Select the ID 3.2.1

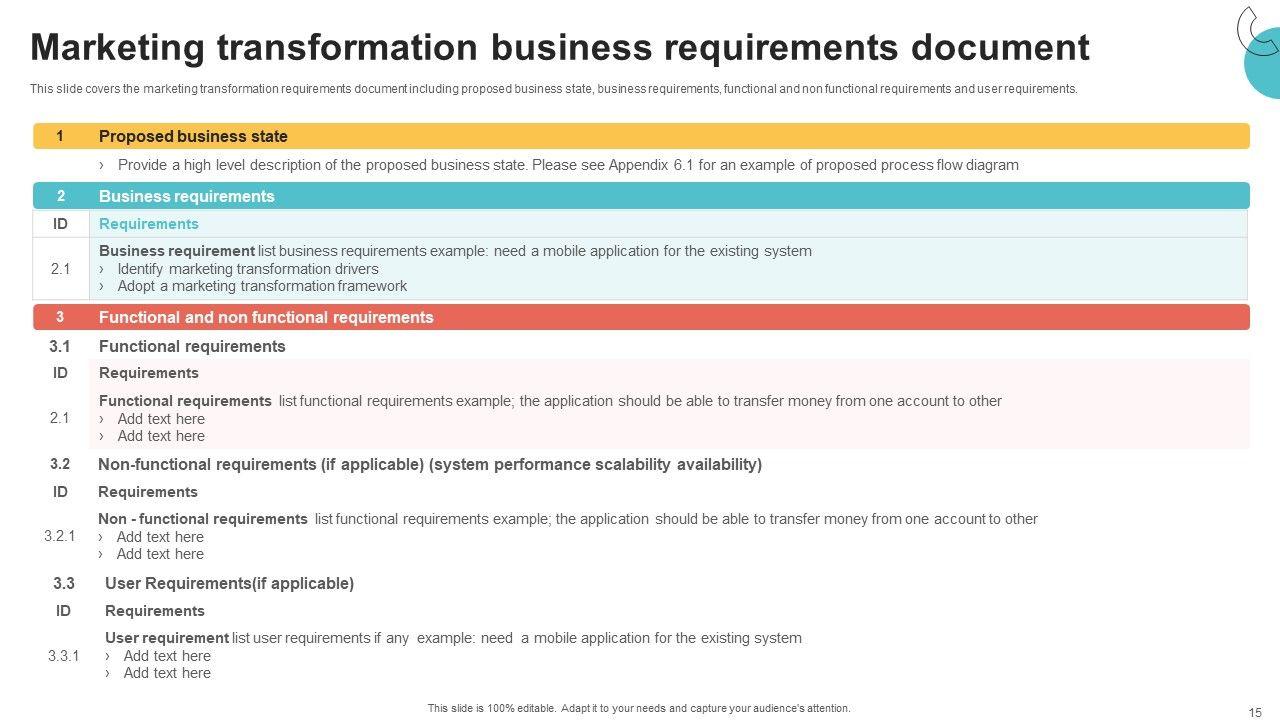(60, 536)
